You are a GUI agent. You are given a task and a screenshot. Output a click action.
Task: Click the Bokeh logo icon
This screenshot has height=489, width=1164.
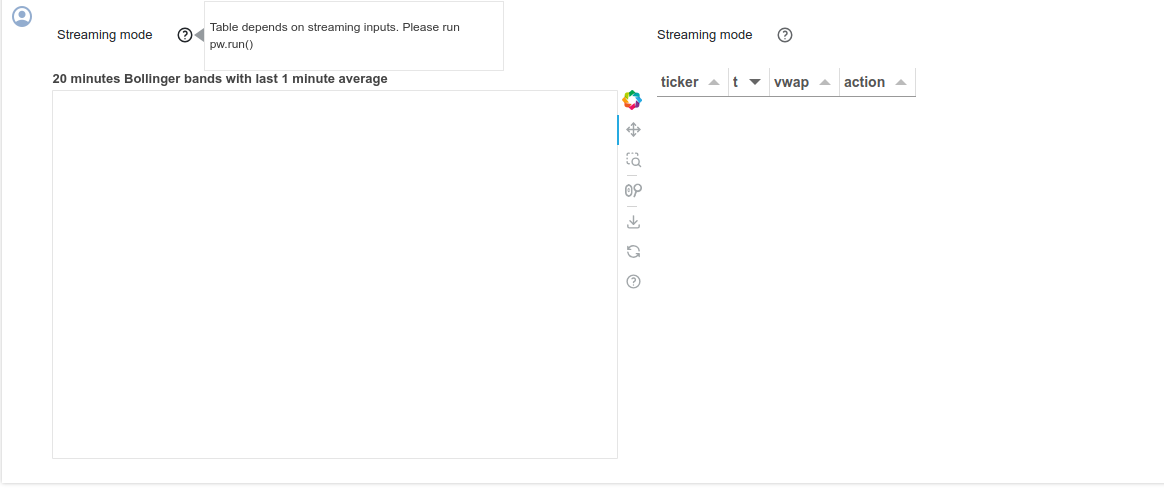pyautogui.click(x=632, y=99)
